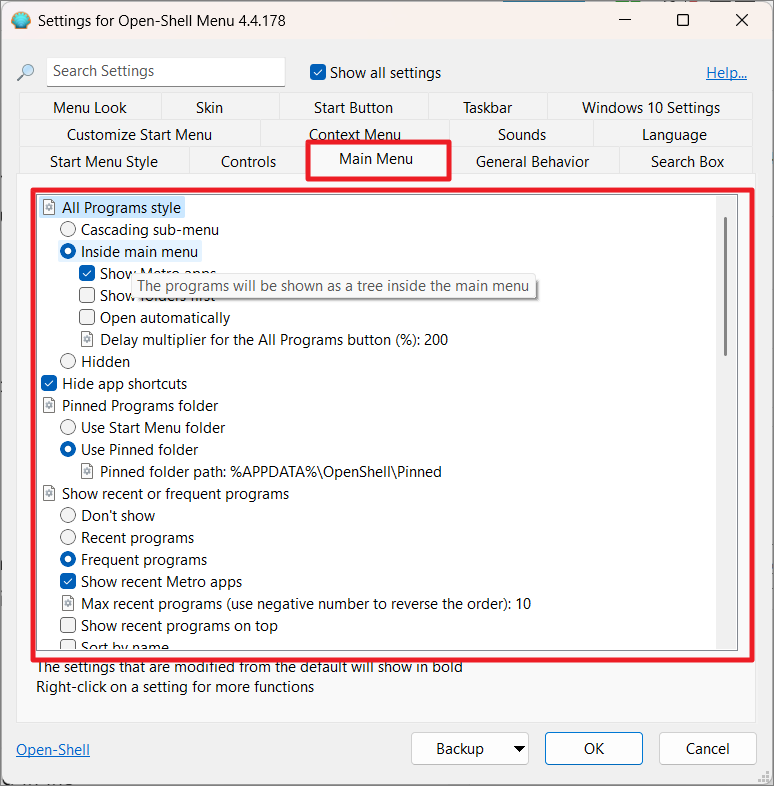Open the Customize Start Menu tab

pyautogui.click(x=139, y=134)
